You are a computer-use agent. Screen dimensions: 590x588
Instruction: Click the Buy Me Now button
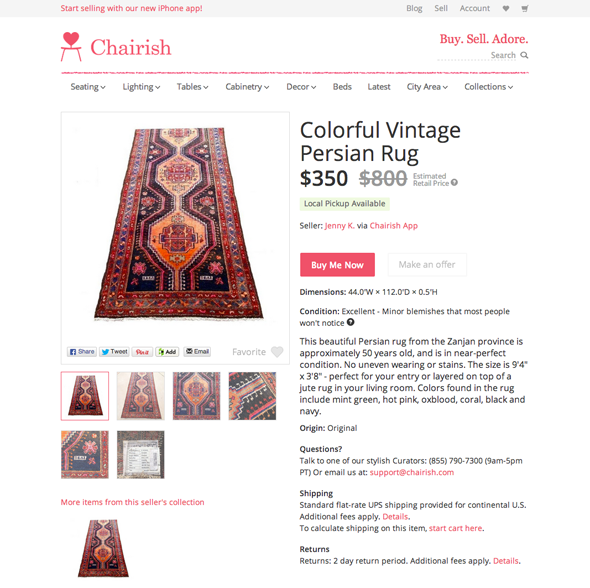pos(337,265)
